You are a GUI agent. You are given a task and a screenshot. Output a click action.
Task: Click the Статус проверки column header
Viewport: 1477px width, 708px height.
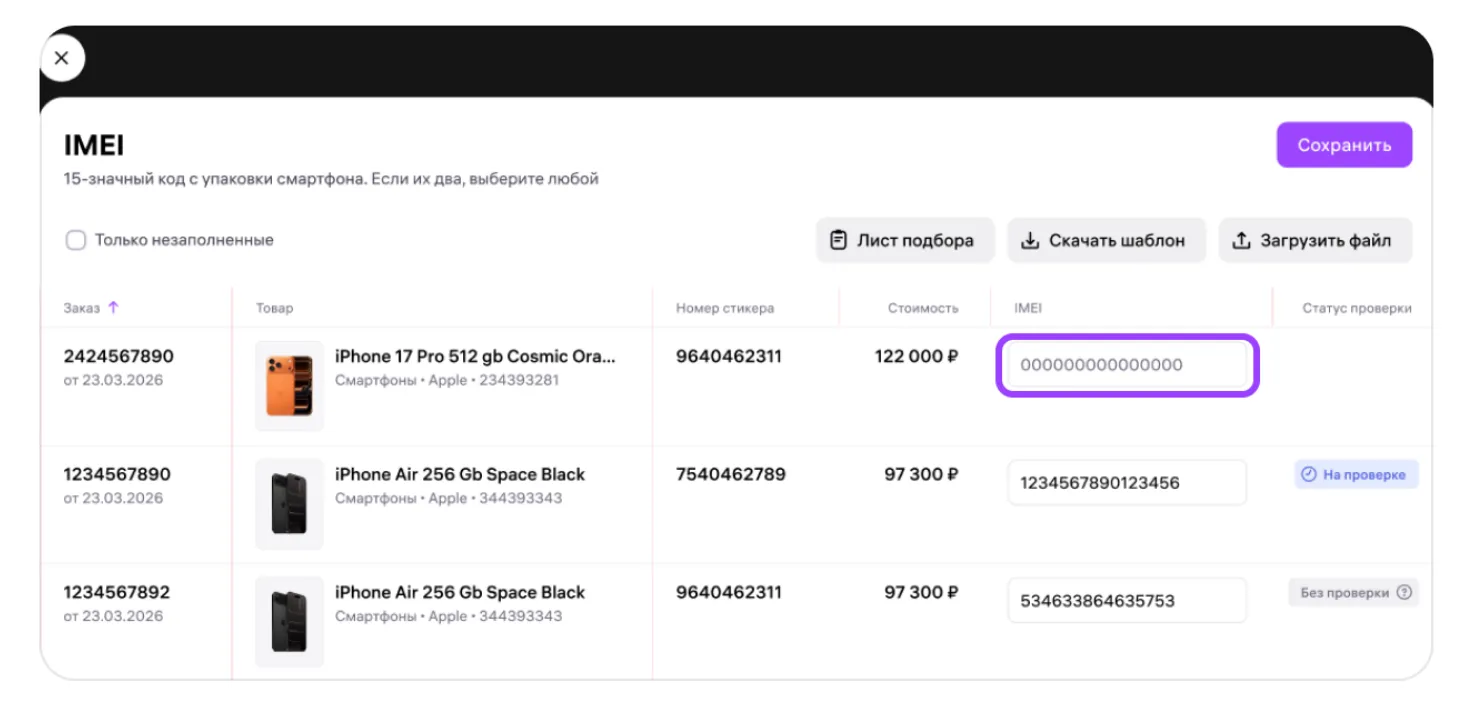click(1356, 308)
